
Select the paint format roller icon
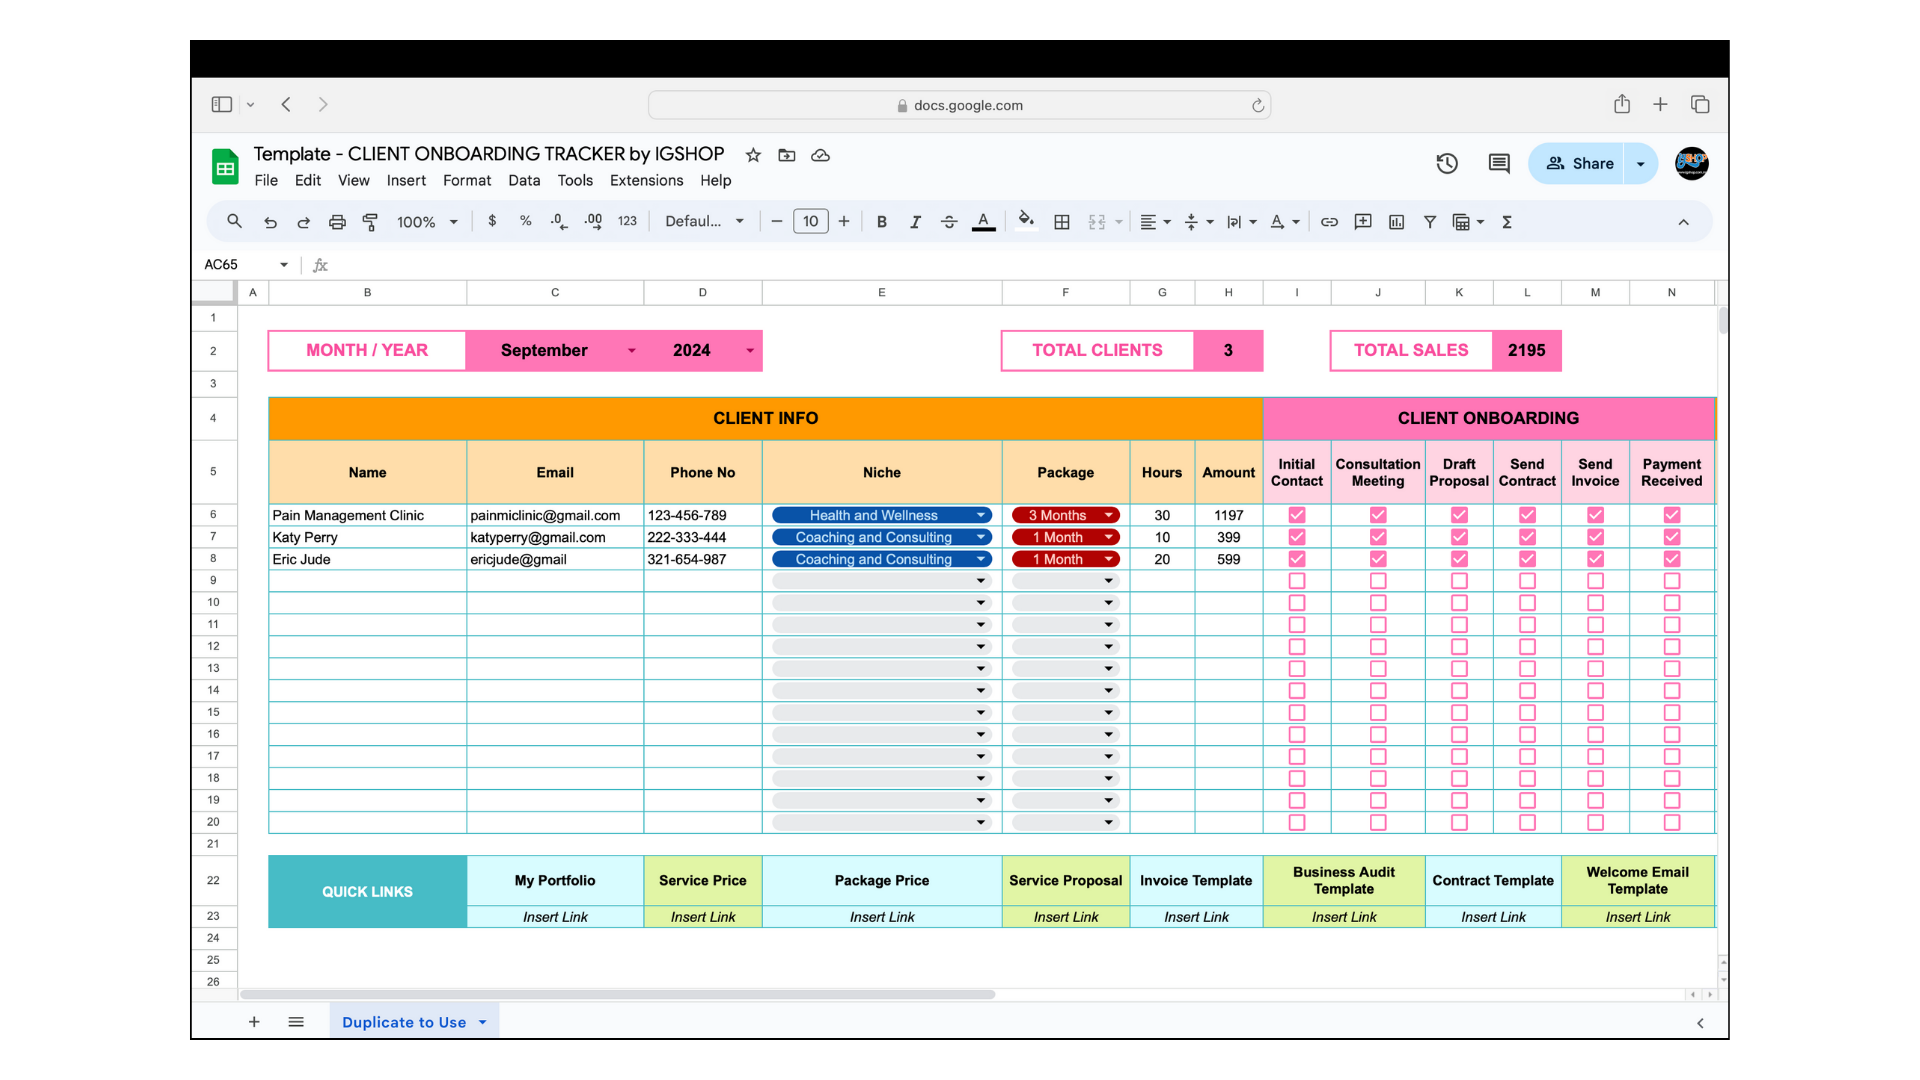[370, 222]
